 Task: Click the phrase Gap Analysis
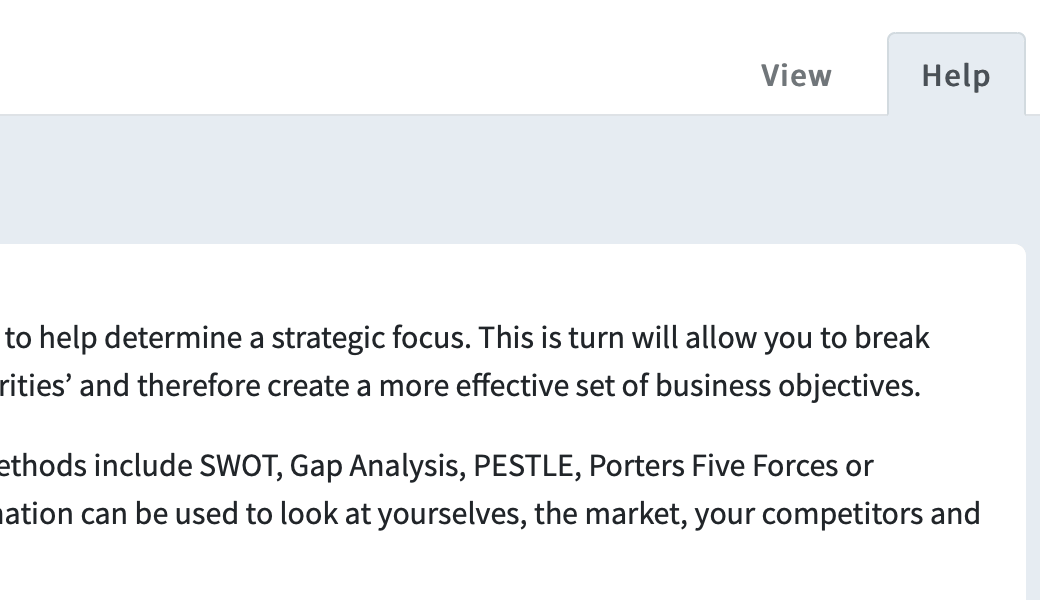[374, 467]
